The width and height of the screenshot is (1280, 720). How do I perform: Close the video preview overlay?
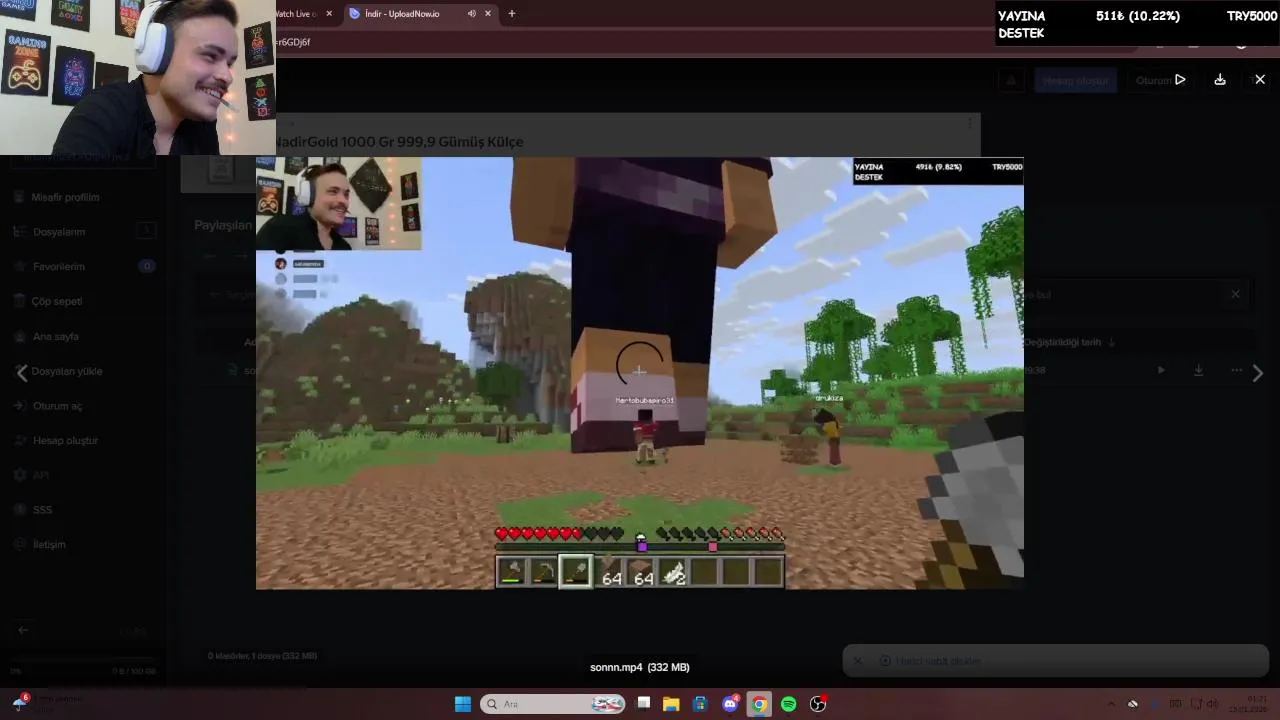1260,80
